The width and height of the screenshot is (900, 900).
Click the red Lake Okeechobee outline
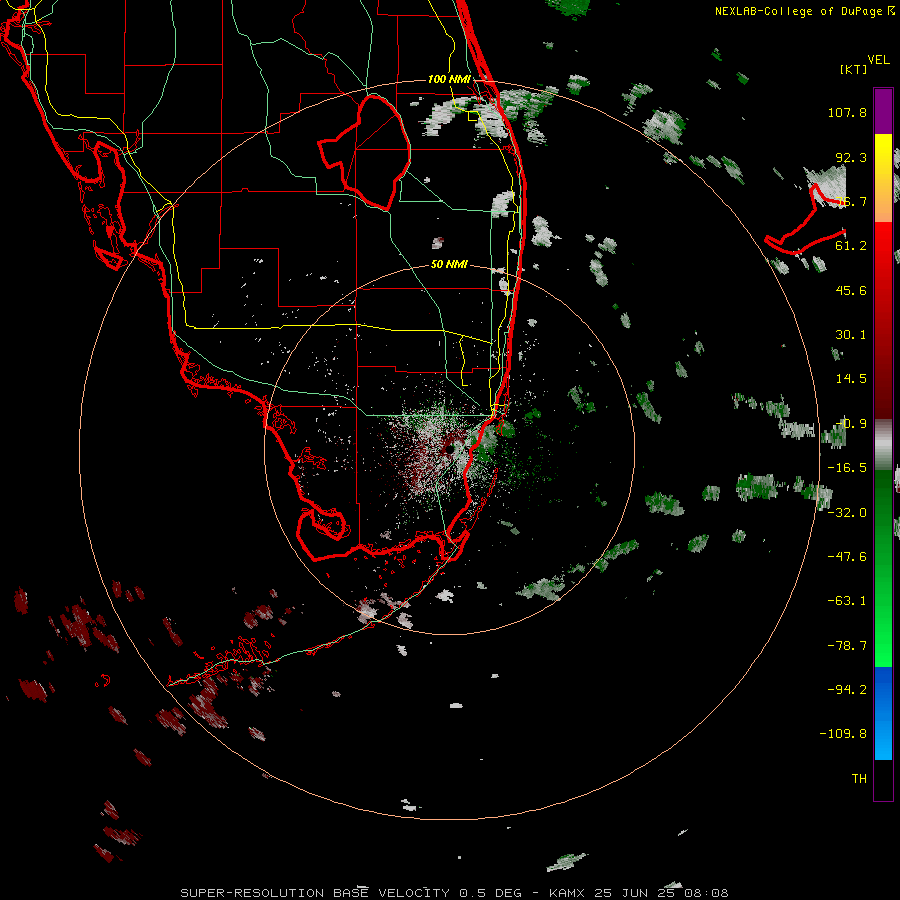pos(364,153)
